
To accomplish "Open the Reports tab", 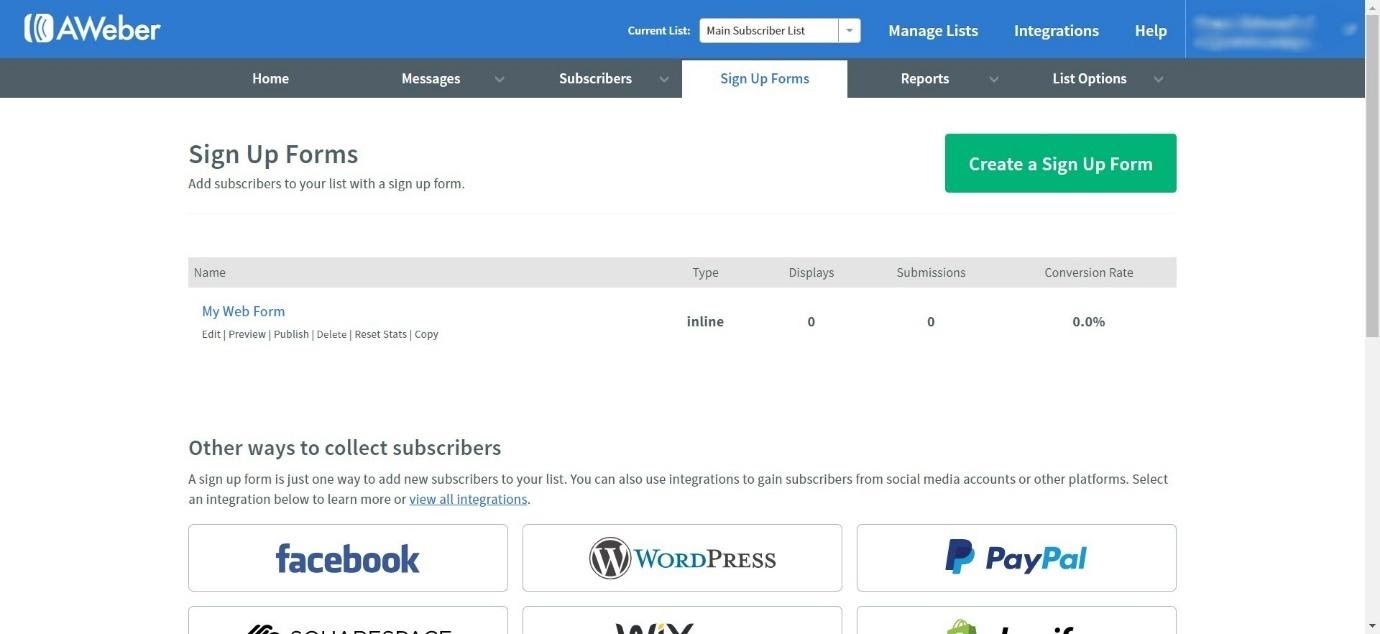I will (x=925, y=78).
